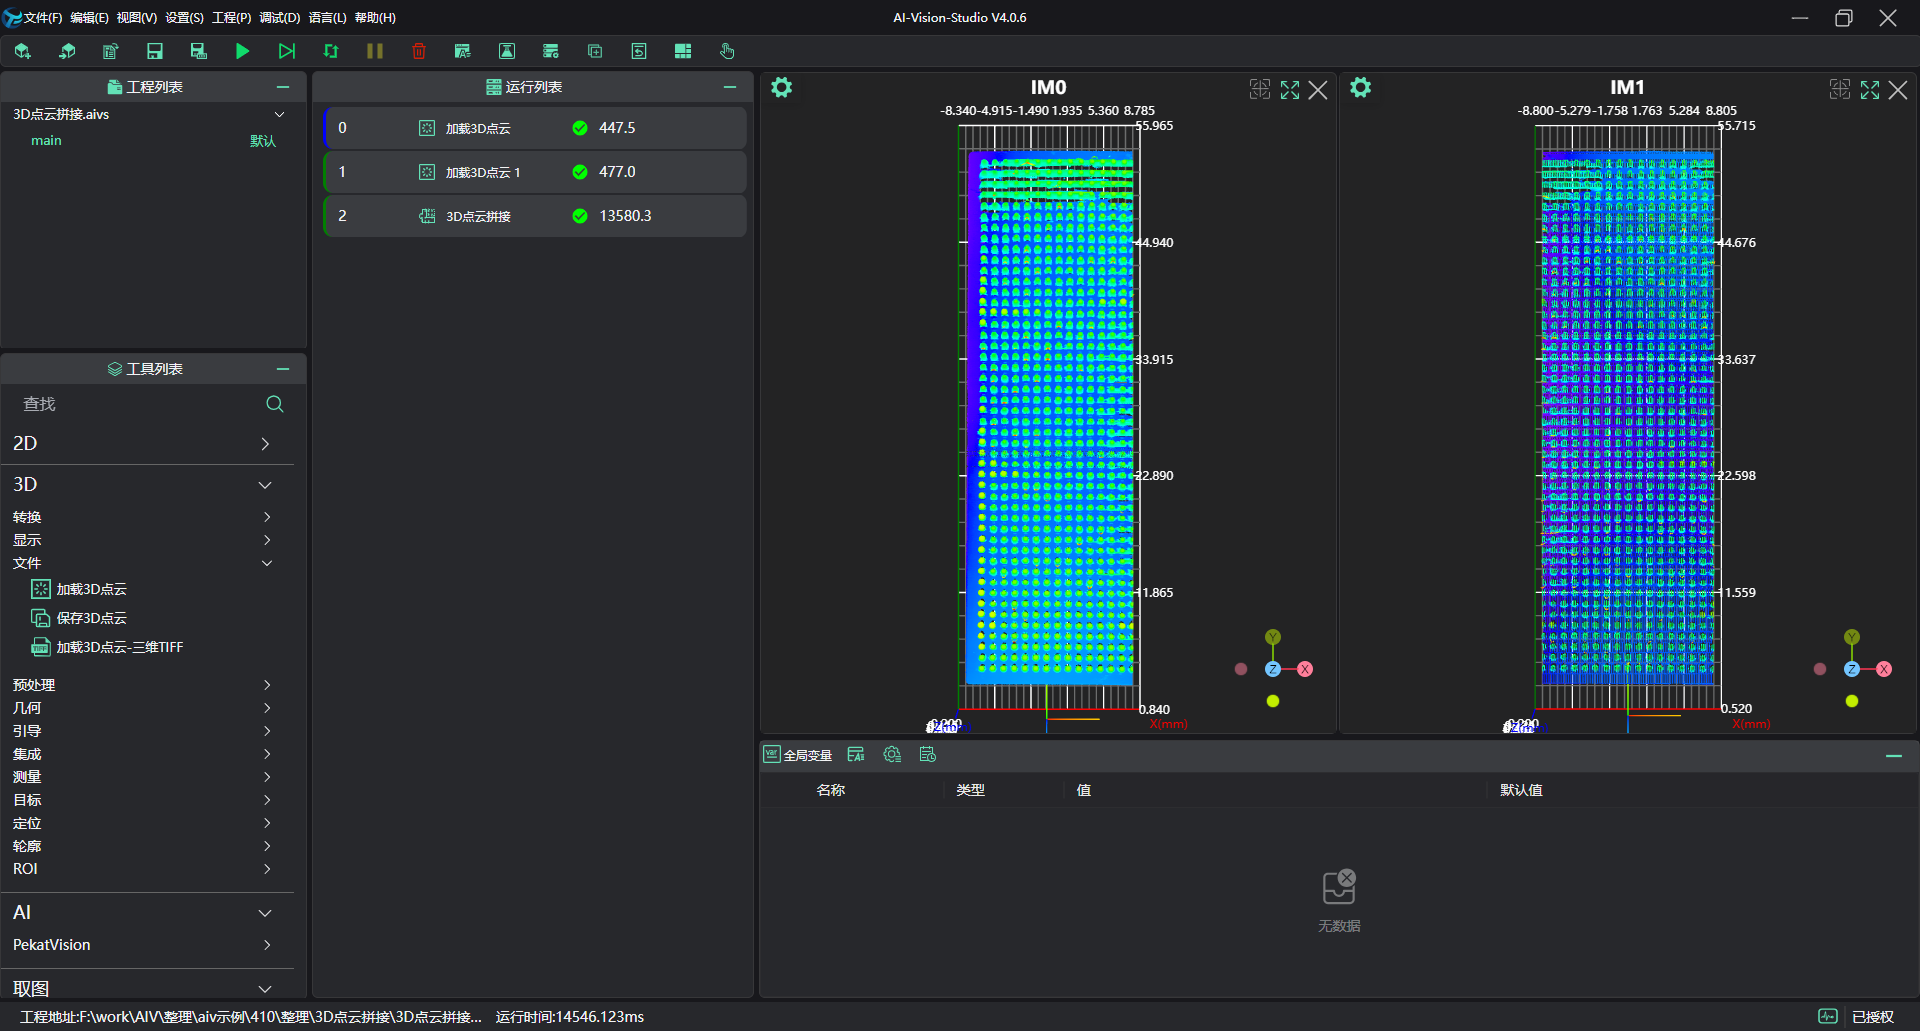The height and width of the screenshot is (1031, 1920).
Task: Open IM0 view settings gear
Action: 782,88
